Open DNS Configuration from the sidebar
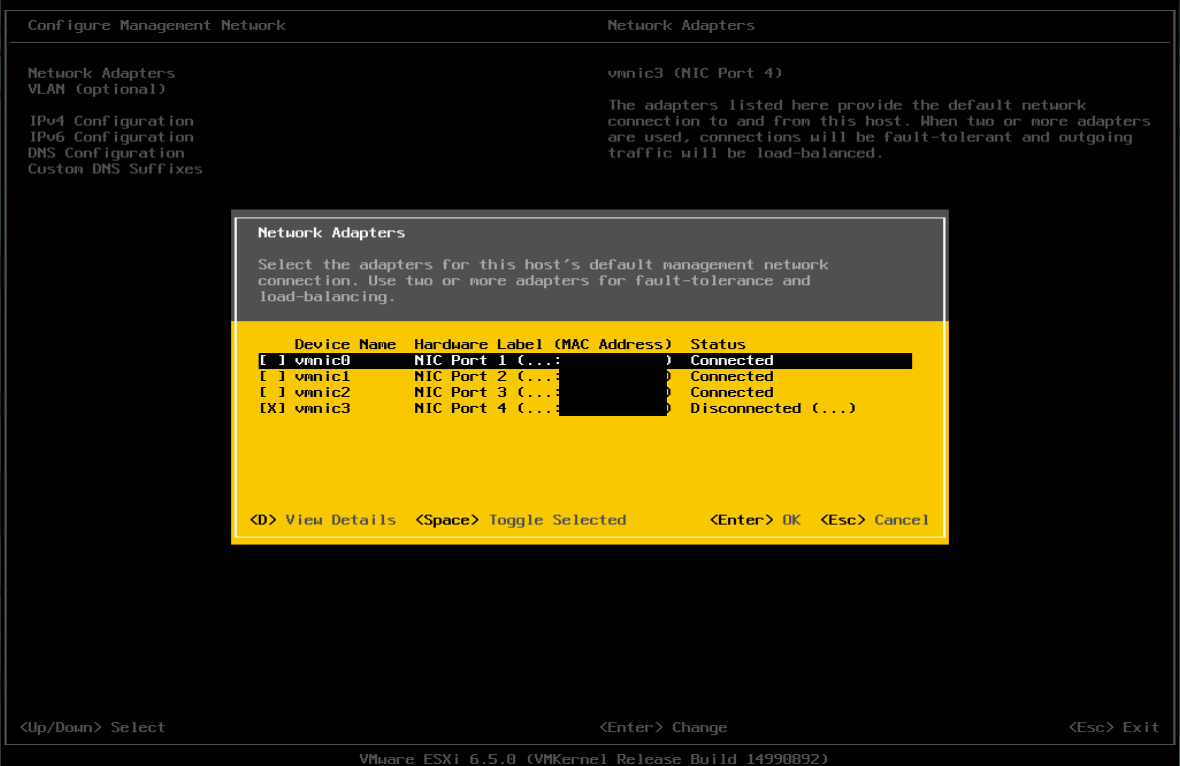 pos(106,152)
